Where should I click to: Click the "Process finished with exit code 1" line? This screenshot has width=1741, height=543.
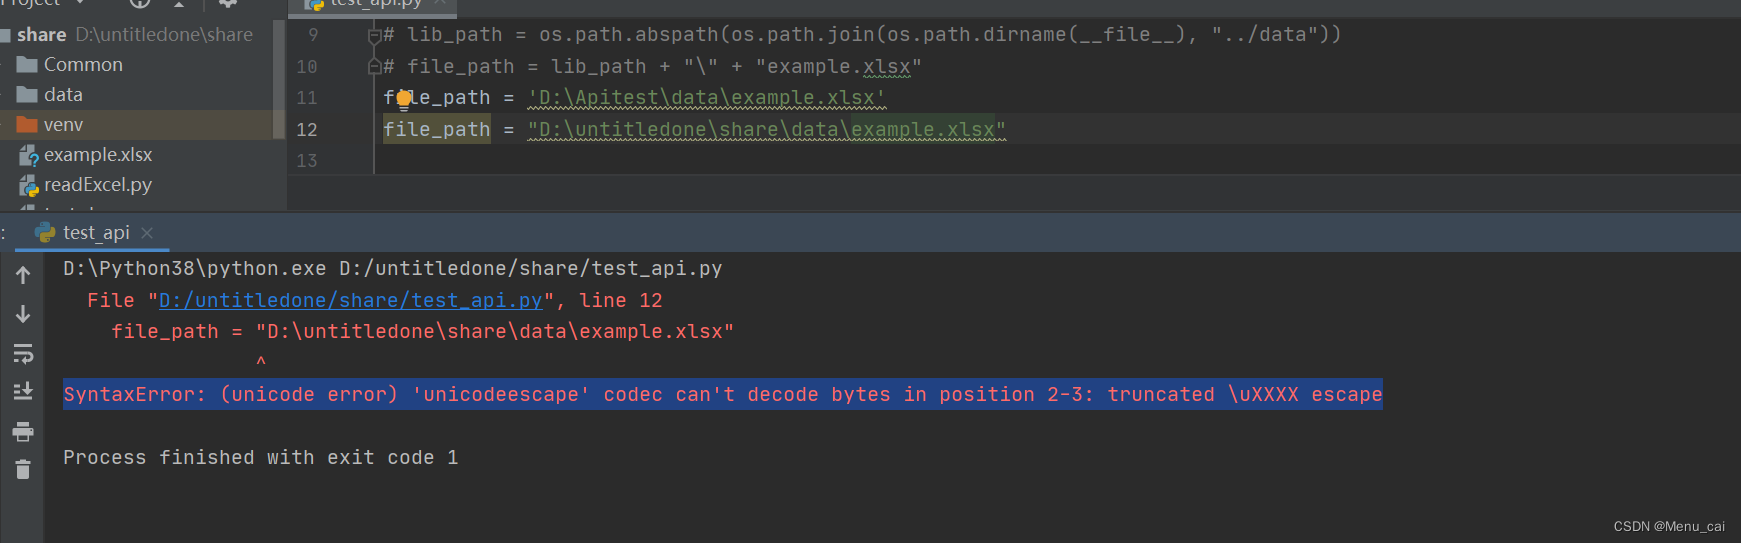(261, 457)
